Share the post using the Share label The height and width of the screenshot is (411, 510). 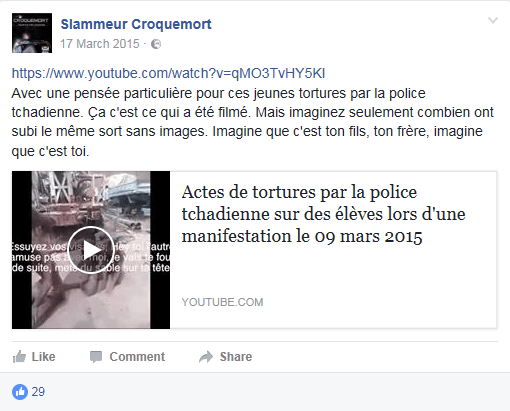coord(236,357)
